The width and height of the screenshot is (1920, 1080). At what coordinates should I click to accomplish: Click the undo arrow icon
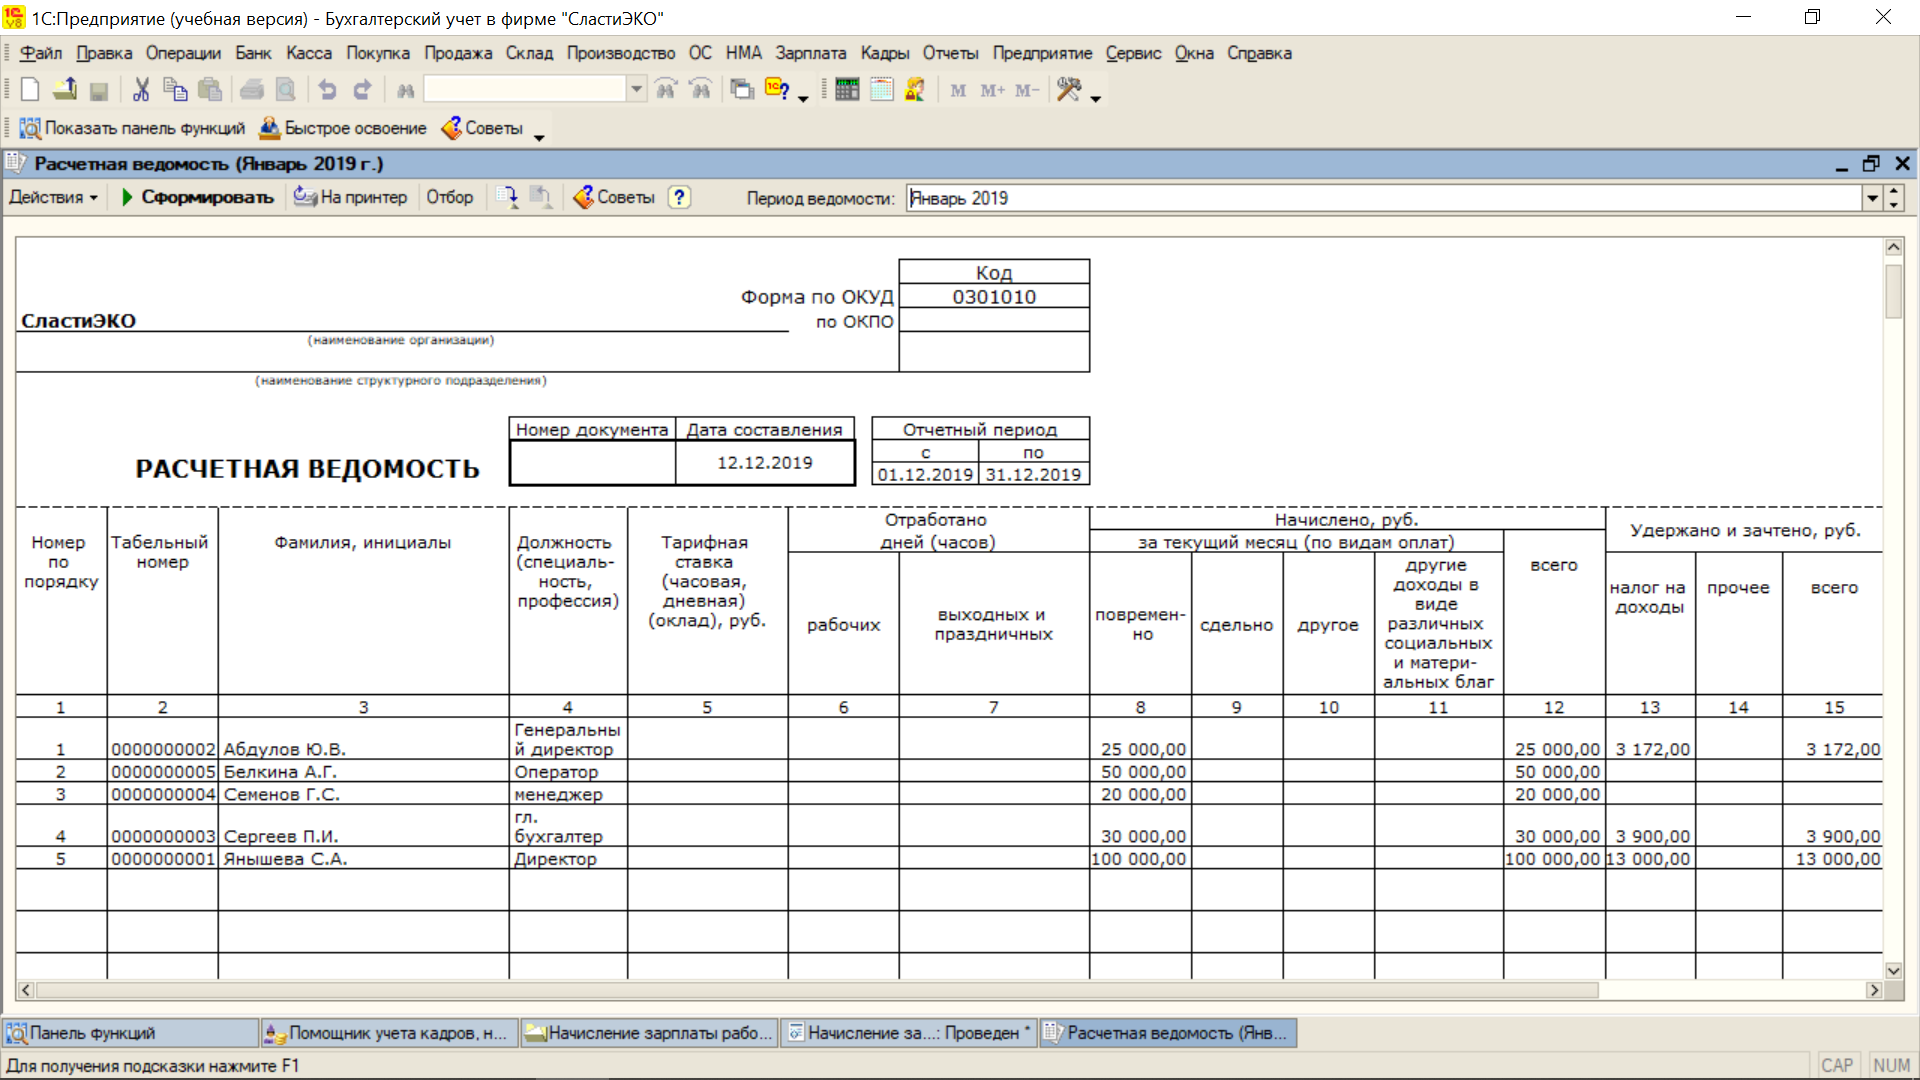click(327, 90)
